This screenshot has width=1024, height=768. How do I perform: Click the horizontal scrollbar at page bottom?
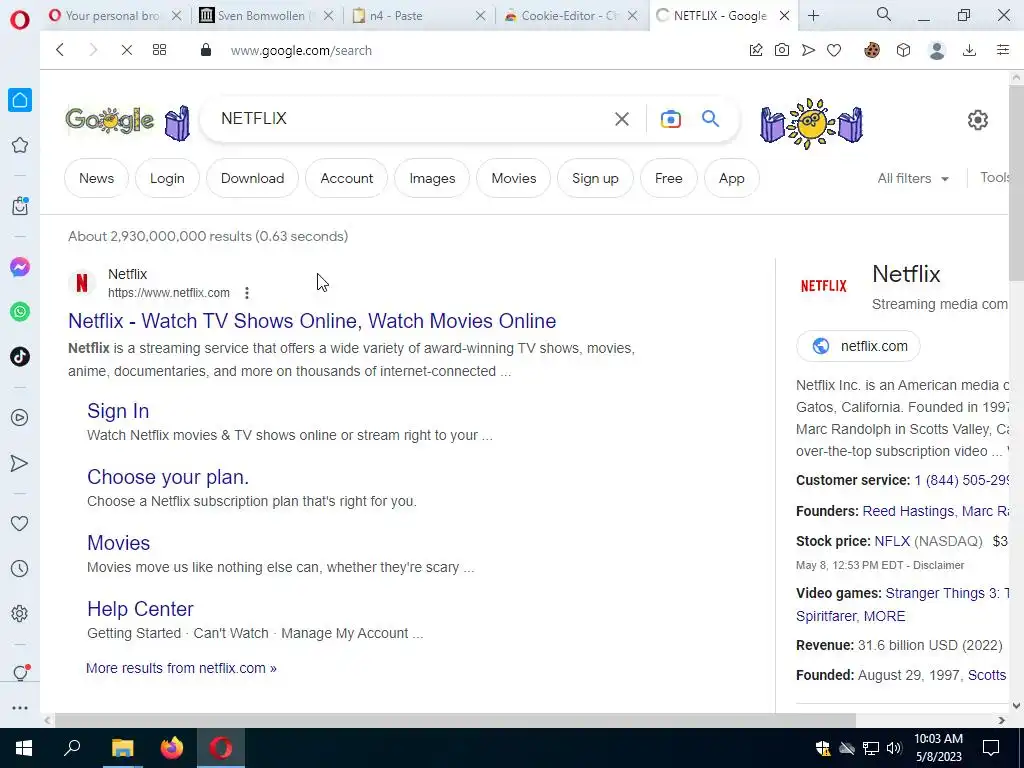click(x=455, y=720)
